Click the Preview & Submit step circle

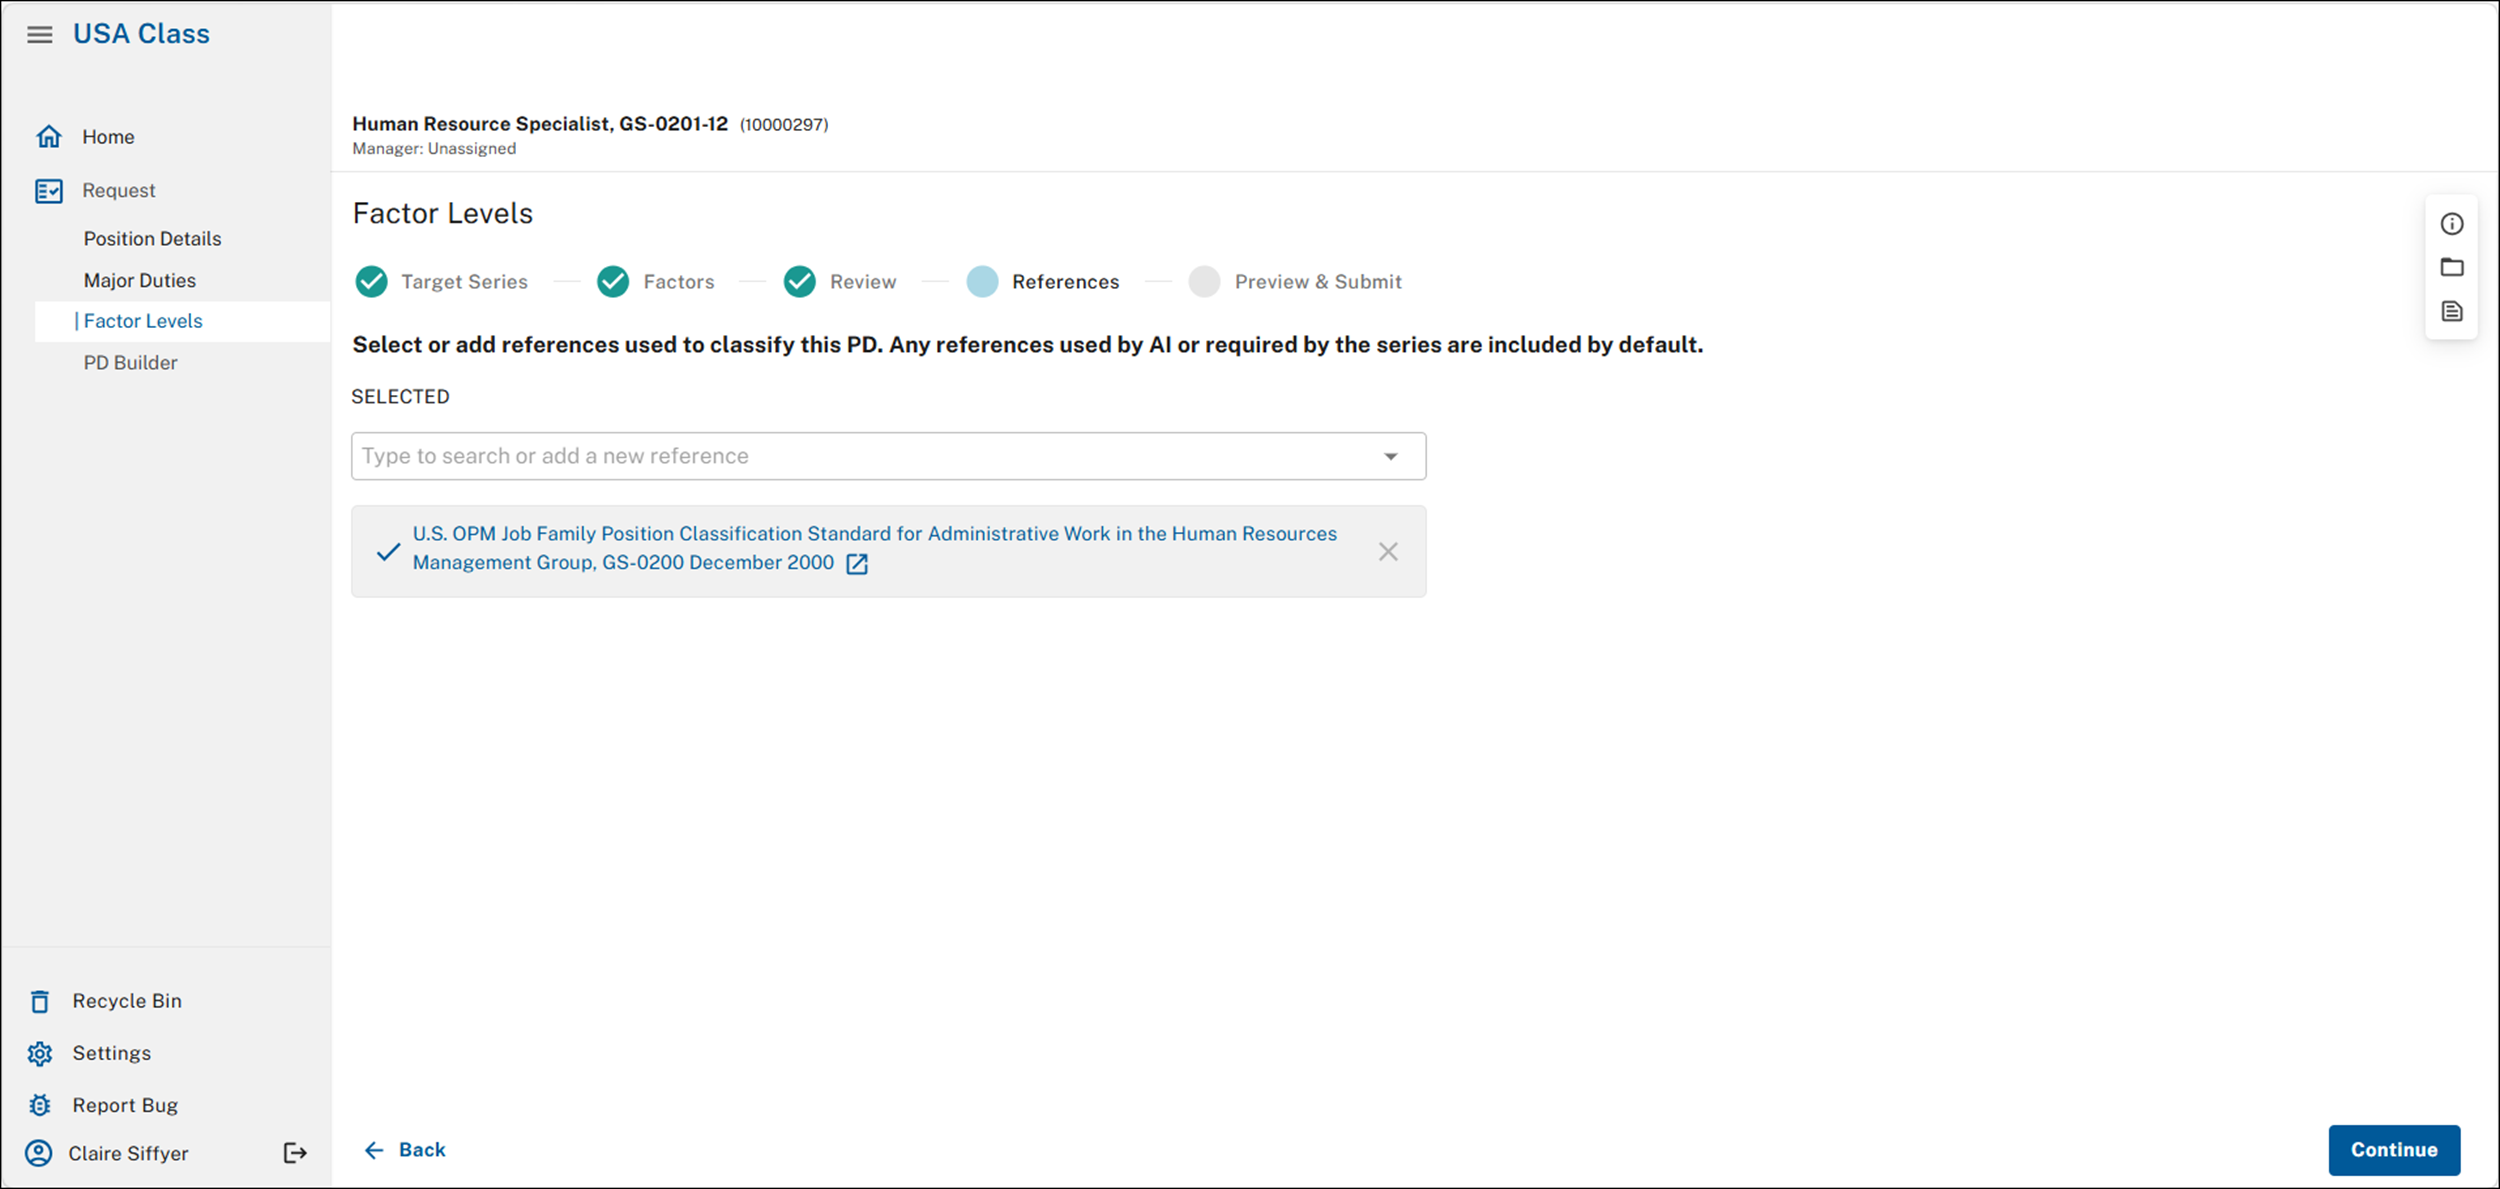1204,282
